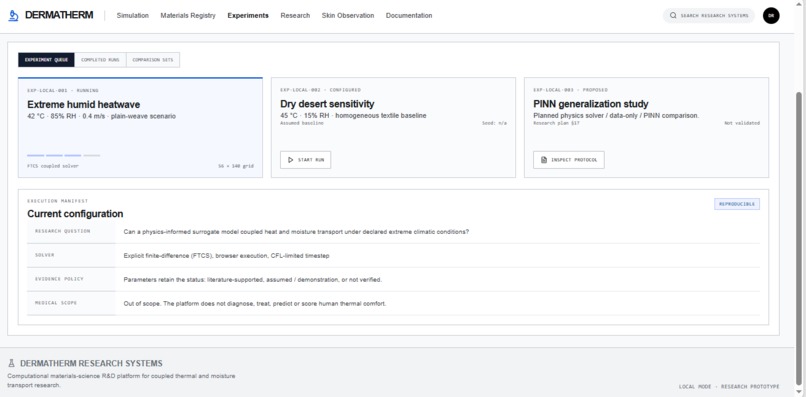The image size is (806, 397).
Task: Click the Current configuration heading
Action: click(75, 213)
